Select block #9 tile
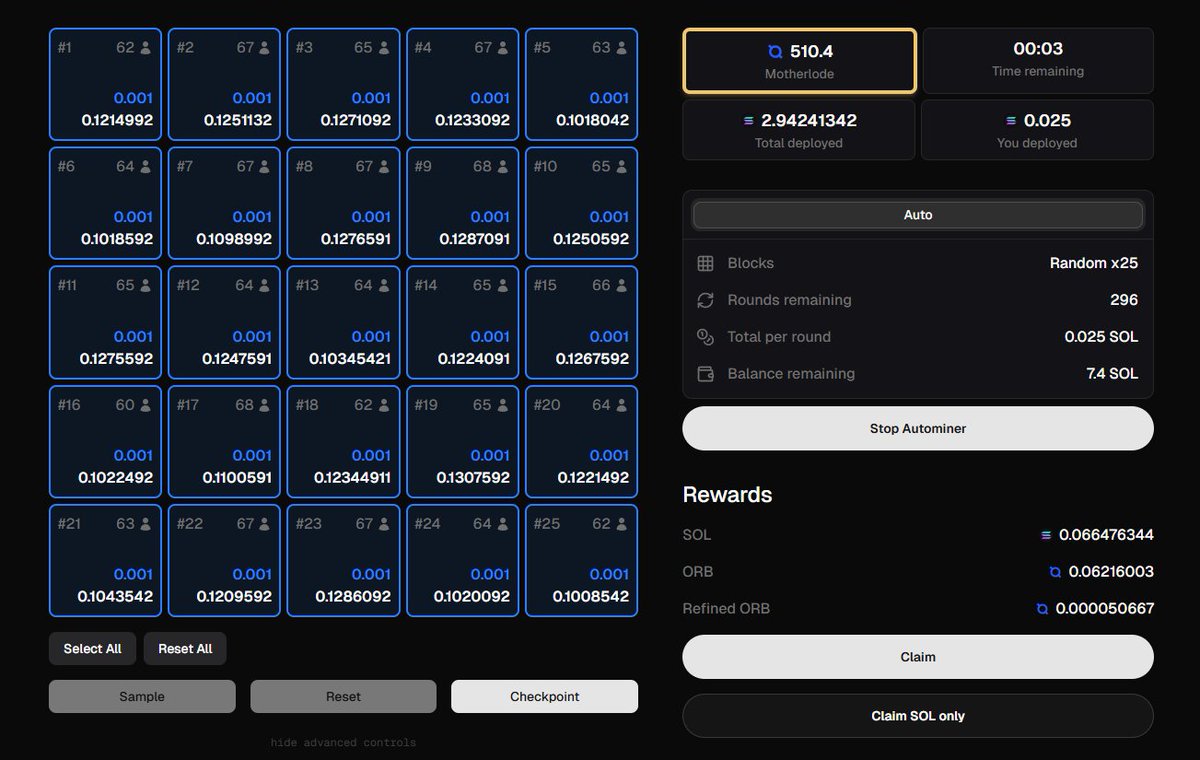The width and height of the screenshot is (1200, 760). coord(462,203)
